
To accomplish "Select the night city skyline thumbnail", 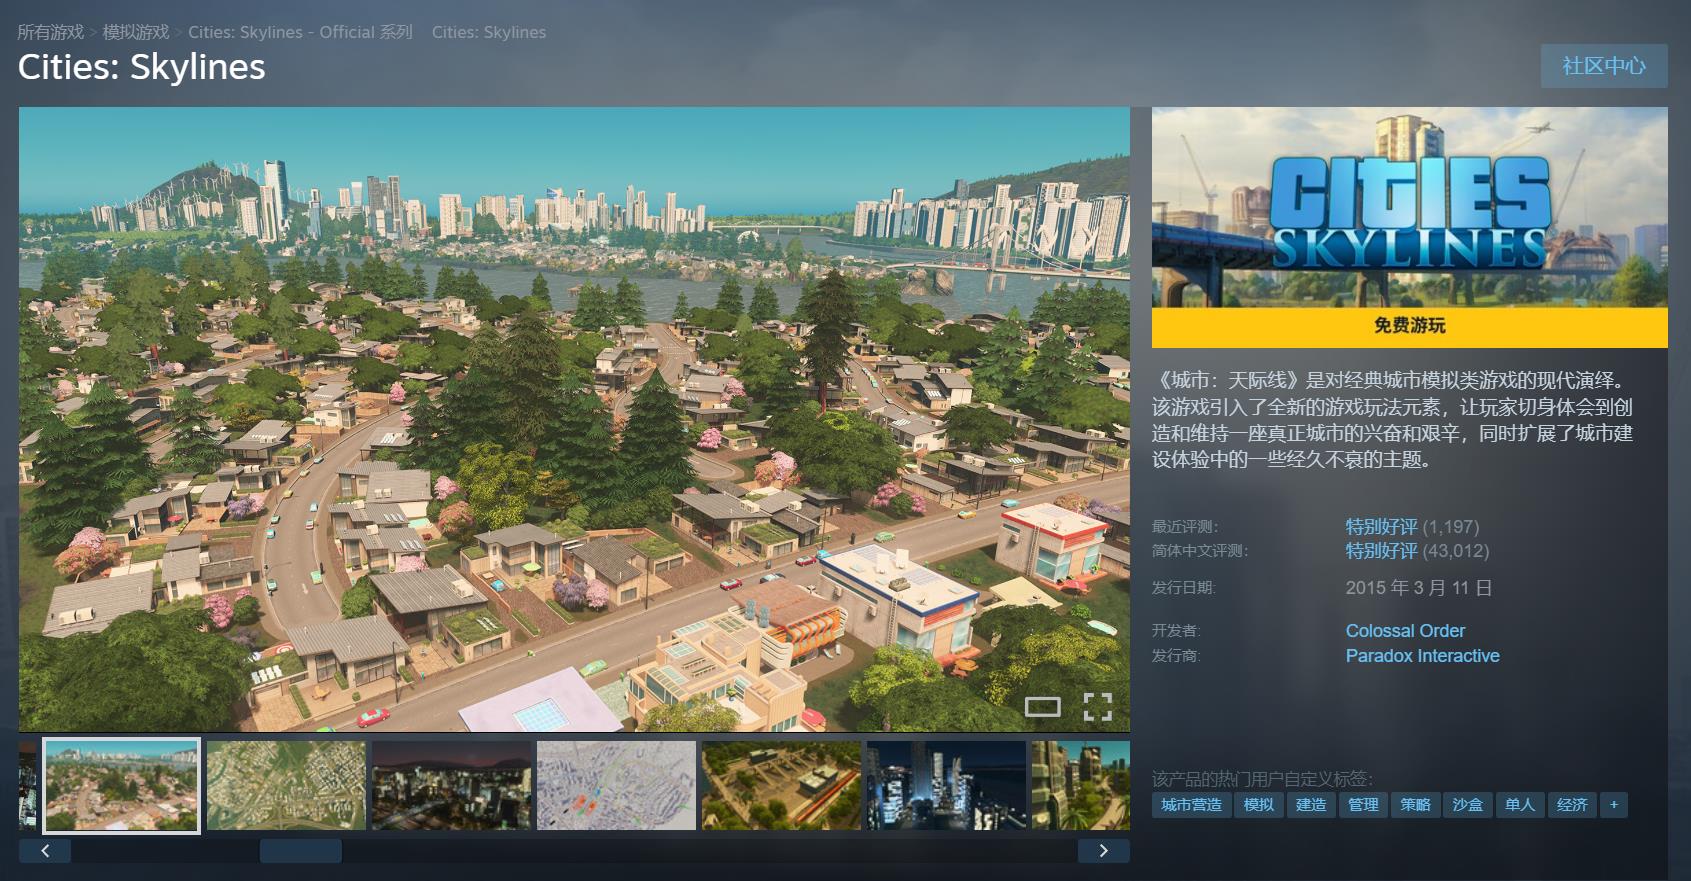I will pos(451,785).
